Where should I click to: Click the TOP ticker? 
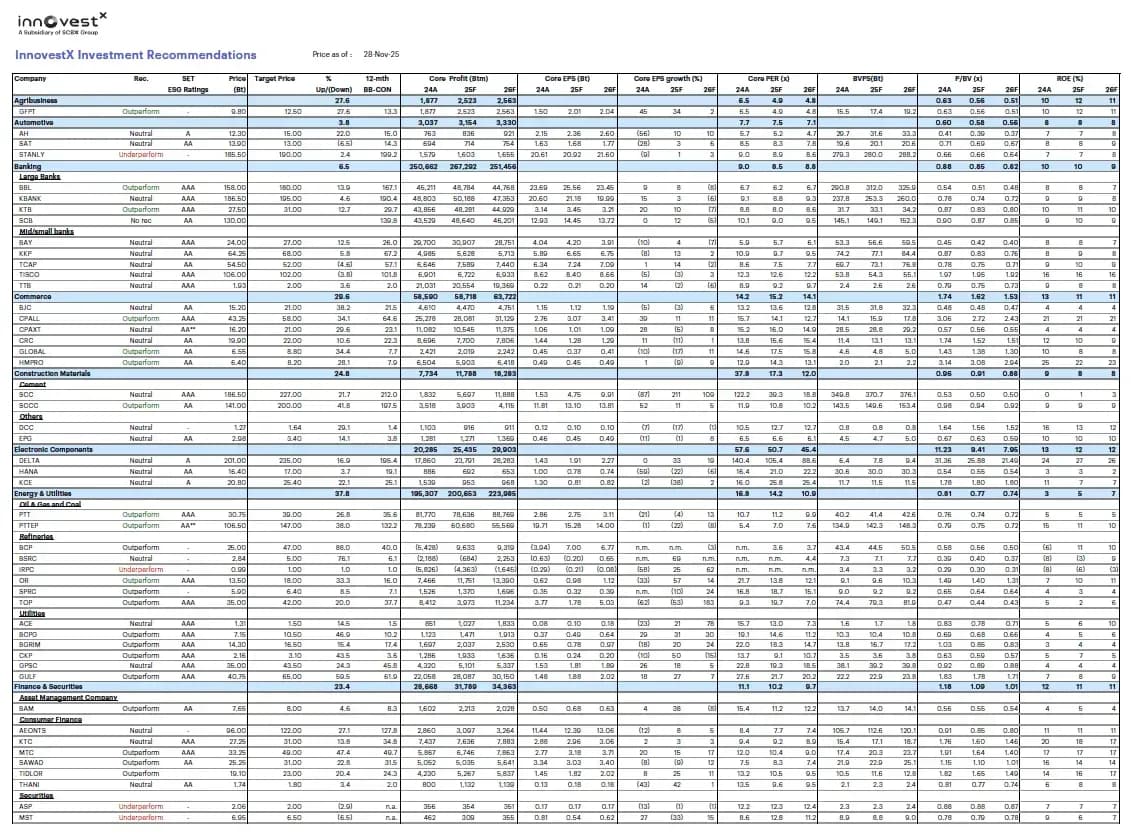(x=25, y=603)
